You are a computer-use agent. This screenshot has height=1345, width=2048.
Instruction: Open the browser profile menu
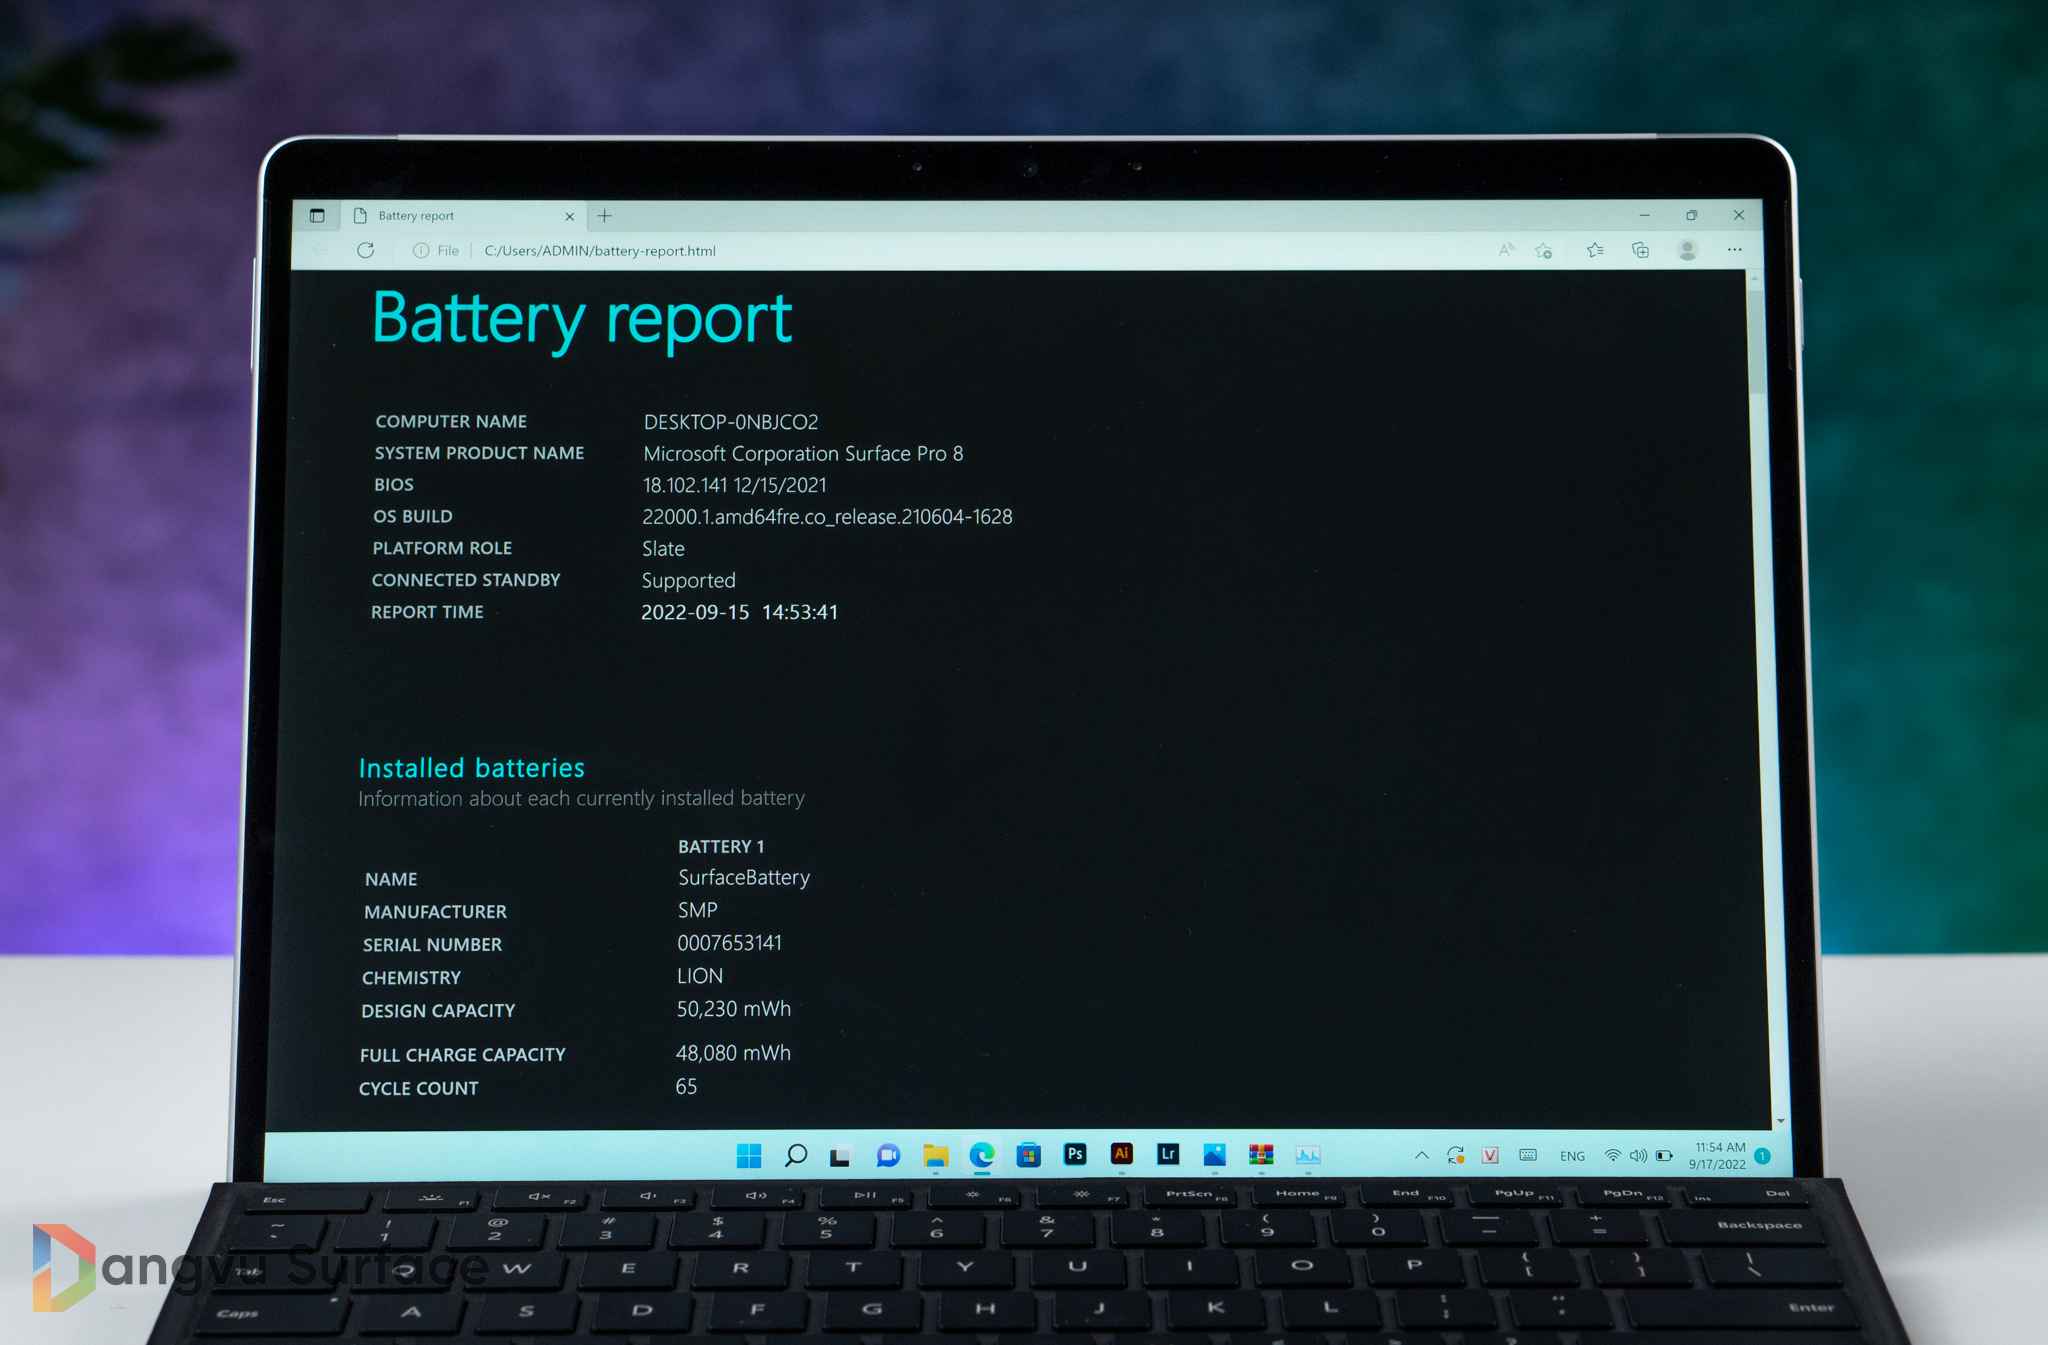pos(1688,250)
